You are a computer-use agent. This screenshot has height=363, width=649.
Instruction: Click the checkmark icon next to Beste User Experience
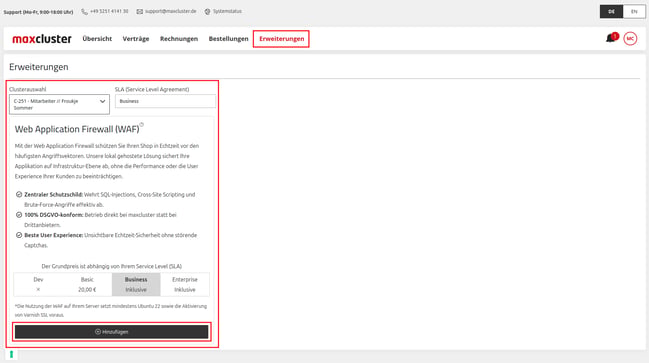pos(19,235)
